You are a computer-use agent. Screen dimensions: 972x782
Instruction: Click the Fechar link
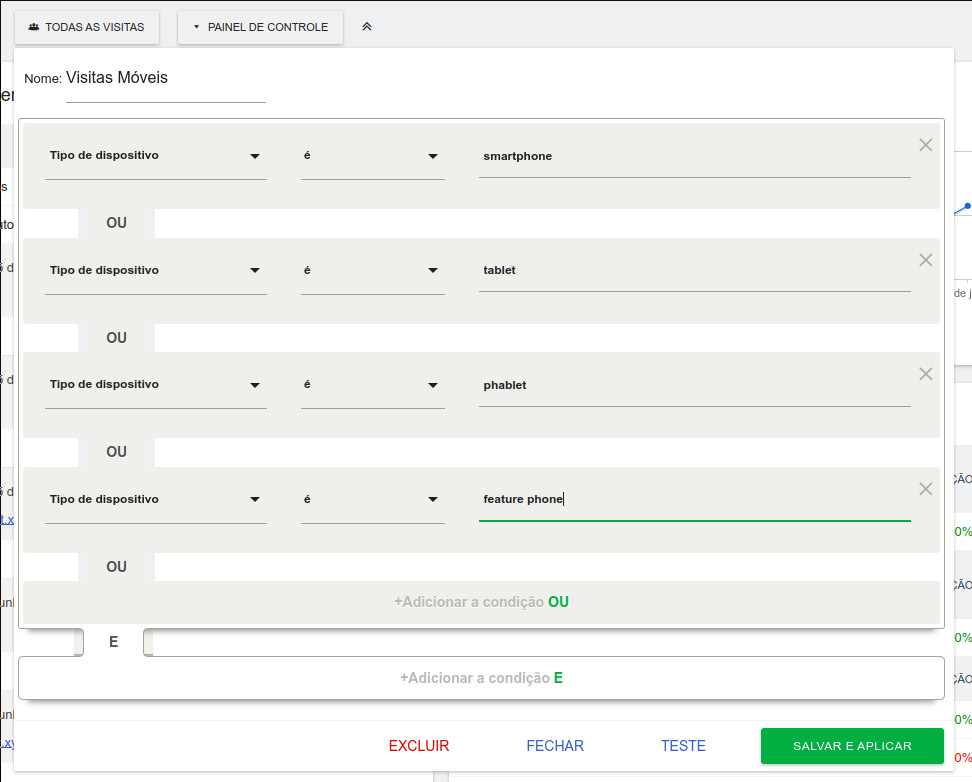tap(555, 746)
